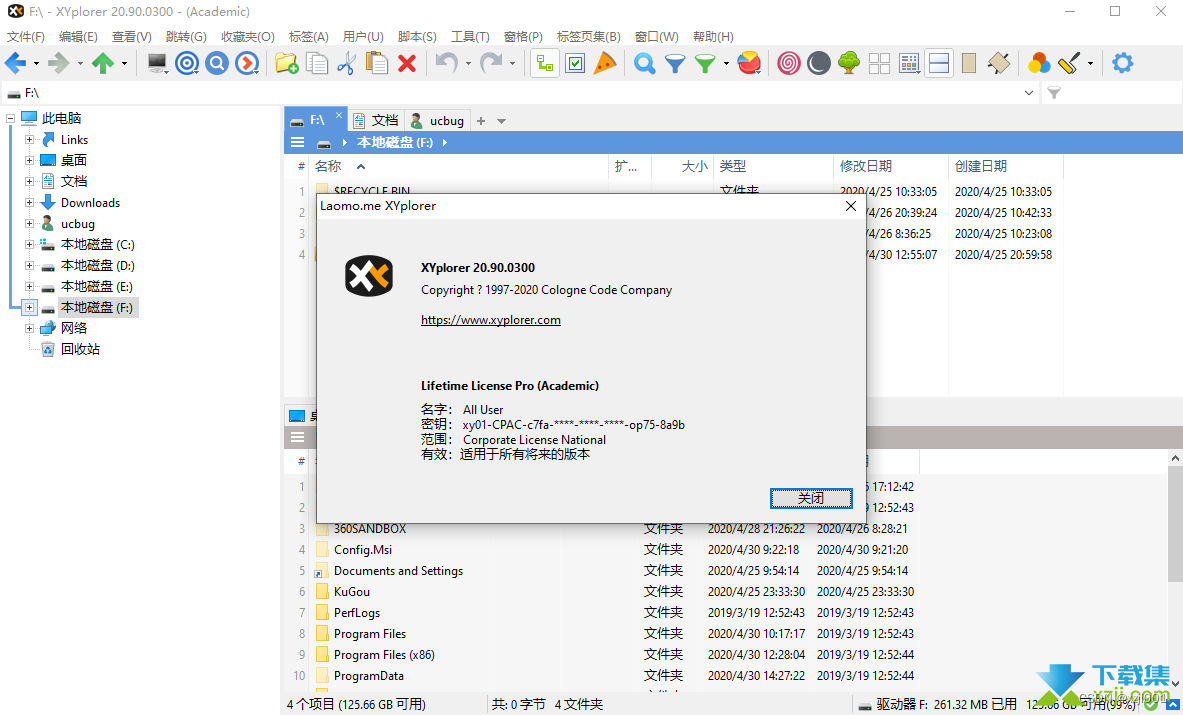The image size is (1183, 715).
Task: Toggle the dual pane button
Action: 939,63
